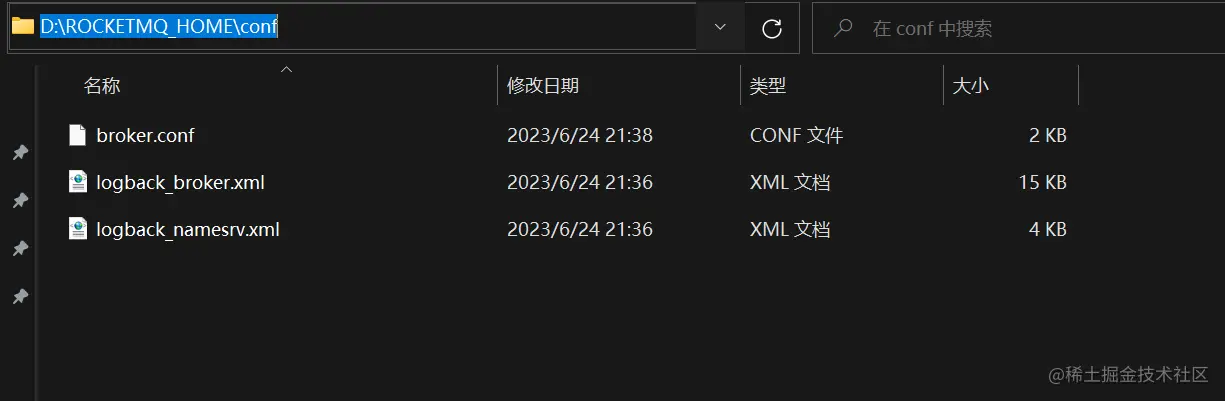
Task: Select the broker.conf file name
Action: point(145,135)
